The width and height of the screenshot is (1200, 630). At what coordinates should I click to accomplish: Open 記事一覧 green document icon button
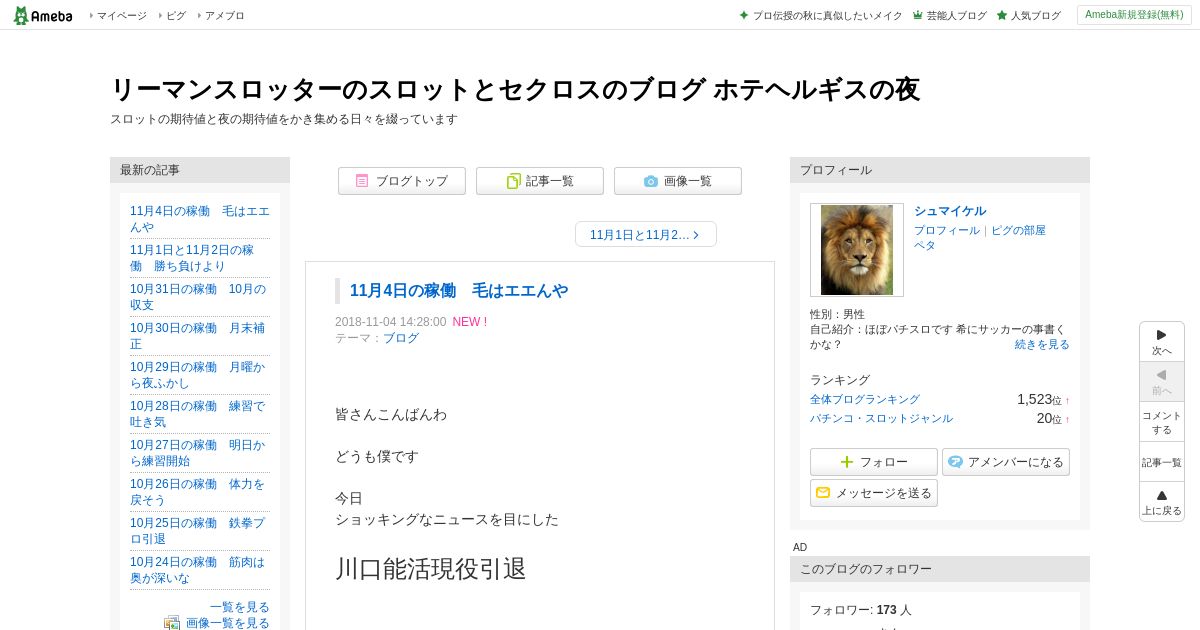tap(540, 181)
